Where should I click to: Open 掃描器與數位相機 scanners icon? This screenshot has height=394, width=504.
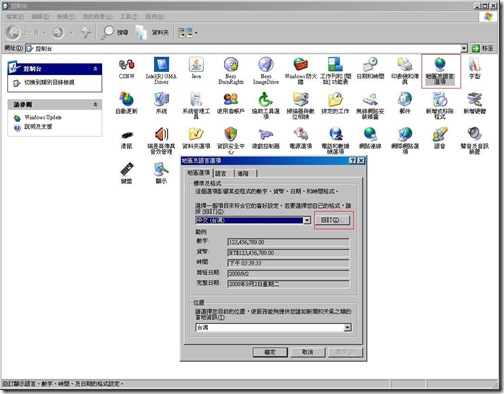coord(300,105)
